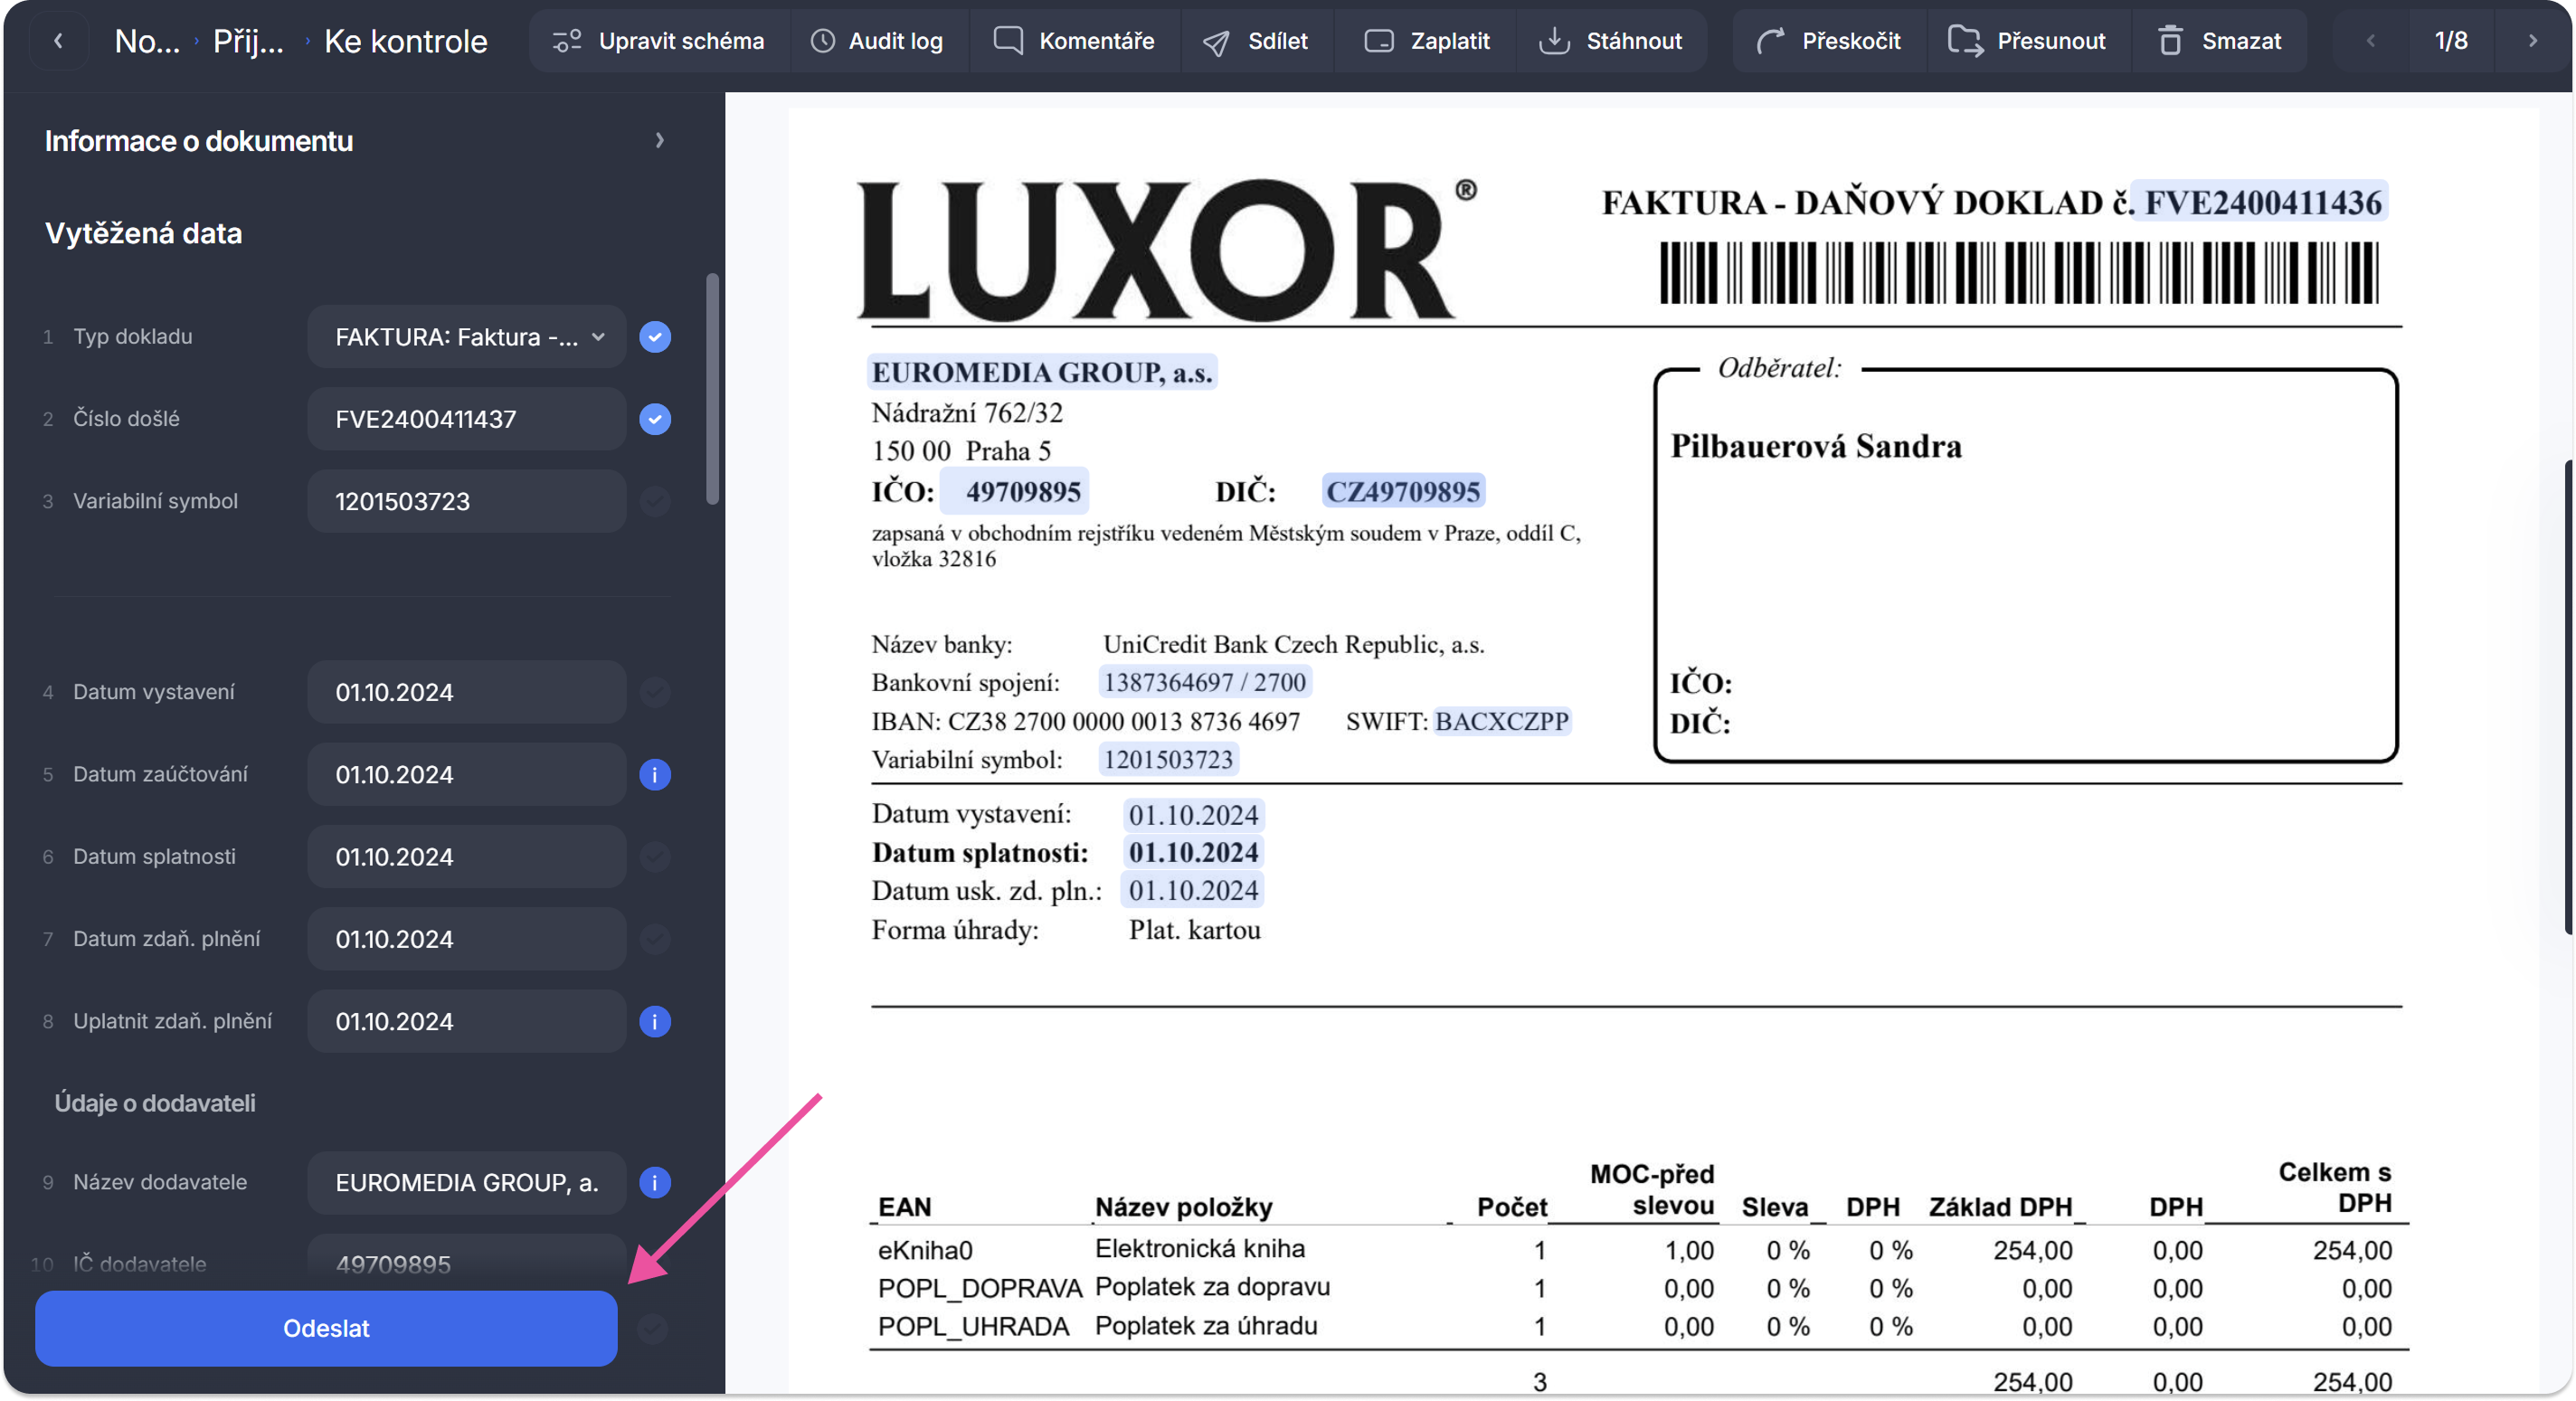The width and height of the screenshot is (2576, 1401).
Task: Toggle confirmation check for Typ dokladu
Action: pyautogui.click(x=655, y=337)
